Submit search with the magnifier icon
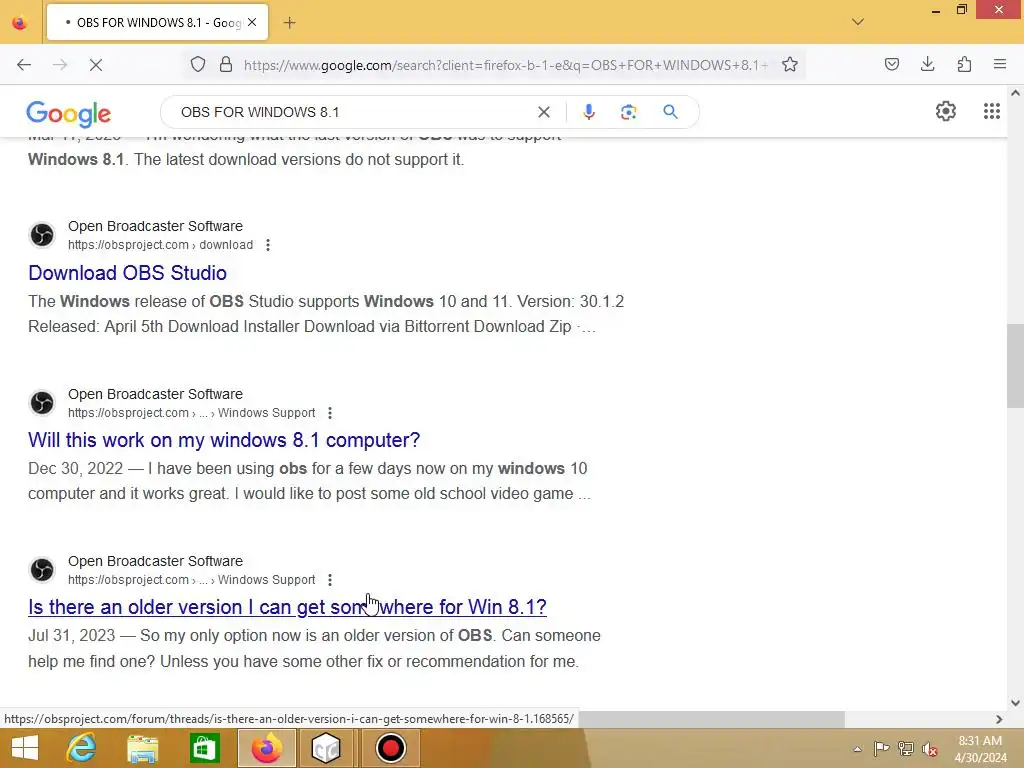This screenshot has height=768, width=1024. pos(670,112)
